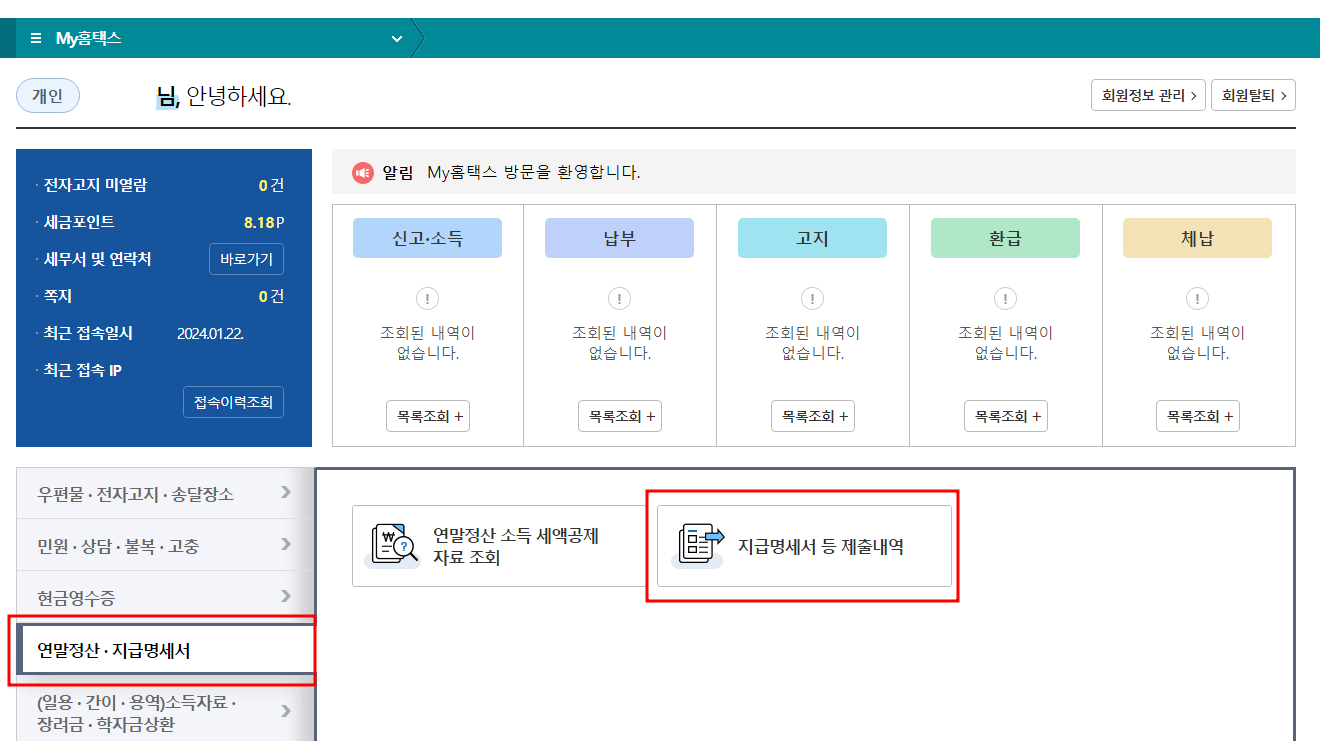Click the 회원정보 관리 button
1320x741 pixels.
tap(1147, 95)
